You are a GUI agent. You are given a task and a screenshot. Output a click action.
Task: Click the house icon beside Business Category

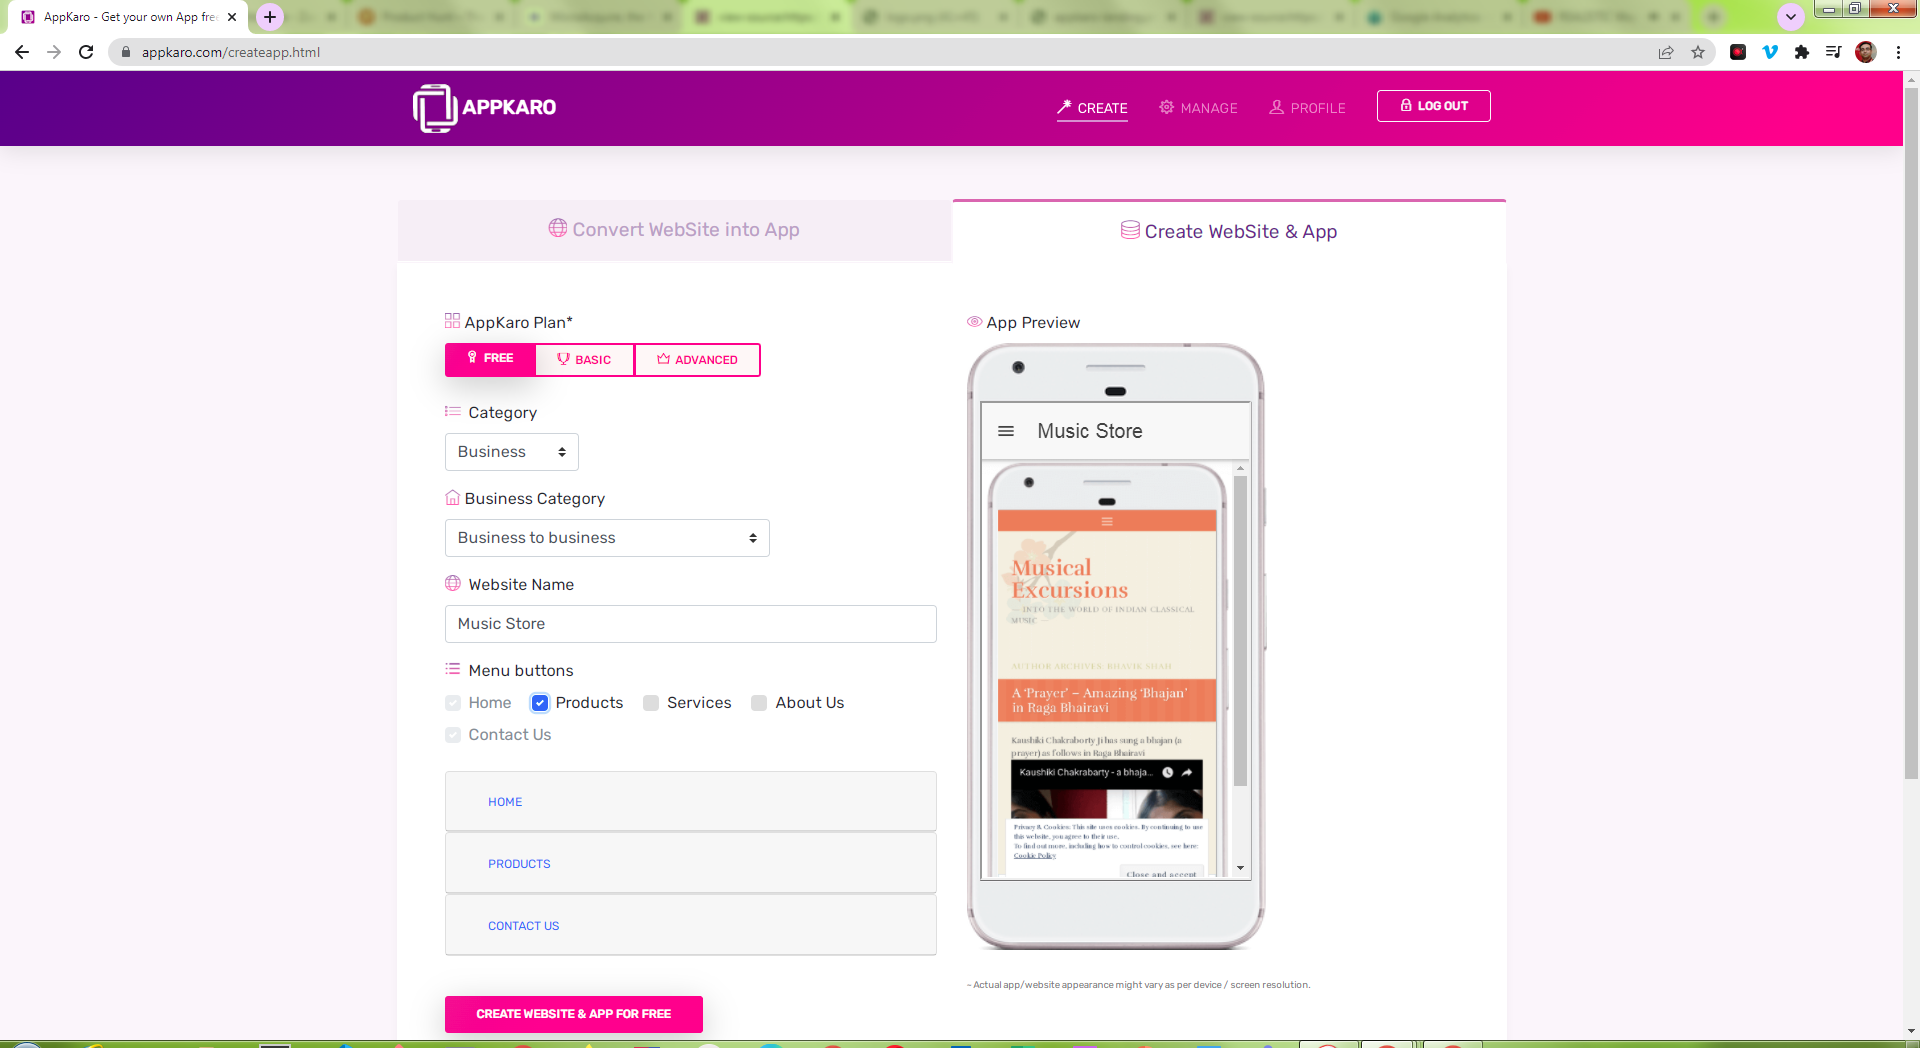click(x=453, y=497)
